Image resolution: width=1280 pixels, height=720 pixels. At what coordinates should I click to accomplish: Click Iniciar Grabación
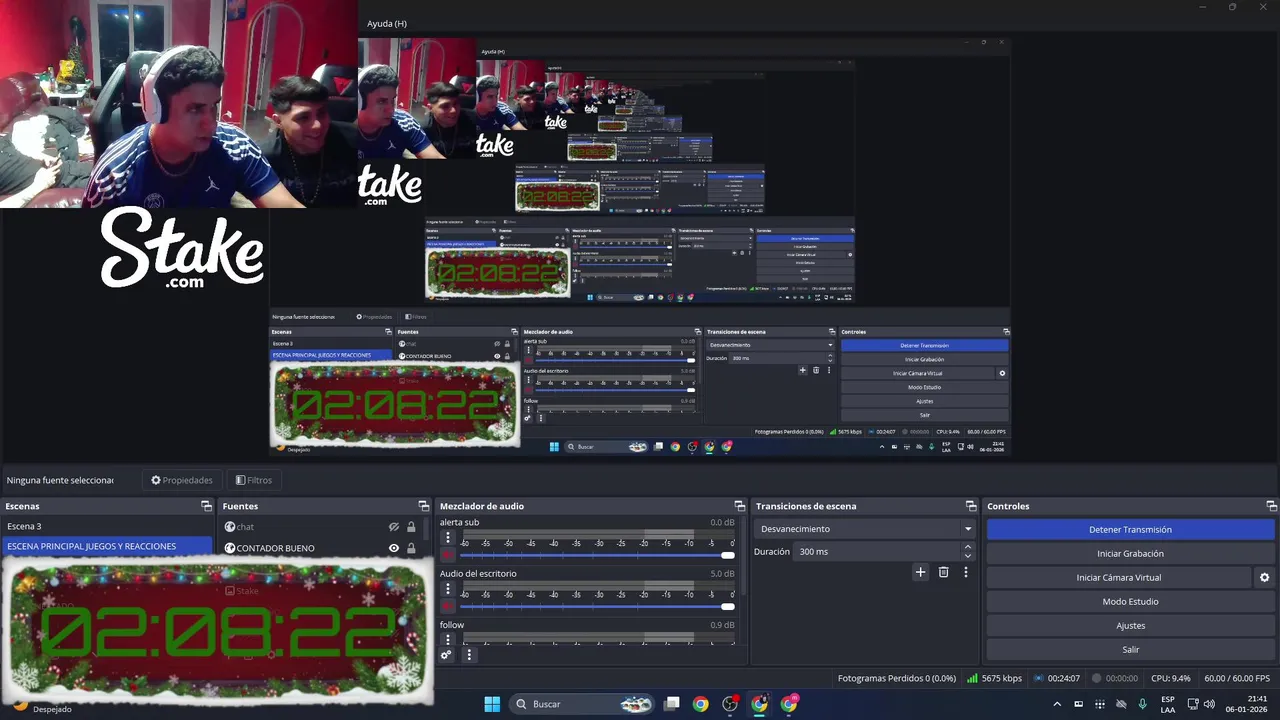(x=1130, y=554)
